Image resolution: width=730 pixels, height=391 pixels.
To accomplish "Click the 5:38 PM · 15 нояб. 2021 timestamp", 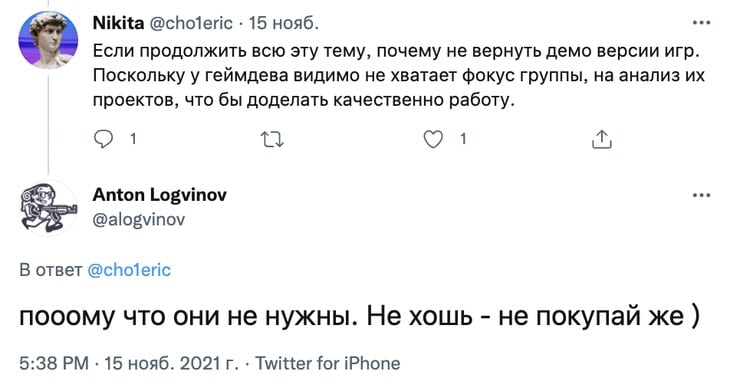I will 128,363.
